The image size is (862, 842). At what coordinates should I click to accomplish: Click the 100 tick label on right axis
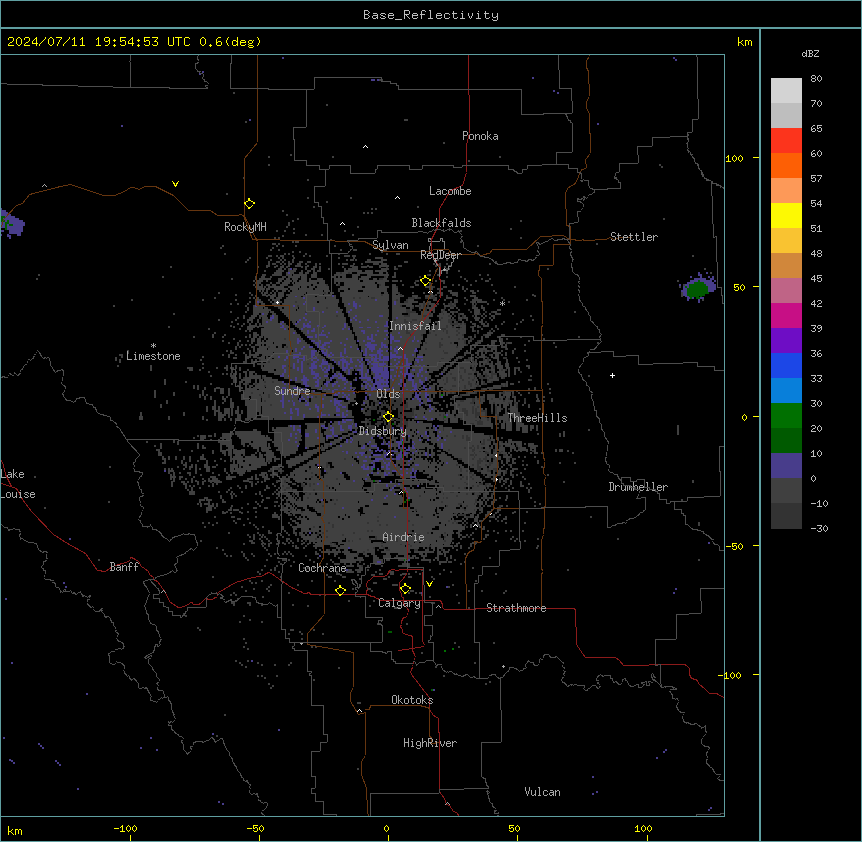[x=734, y=158]
